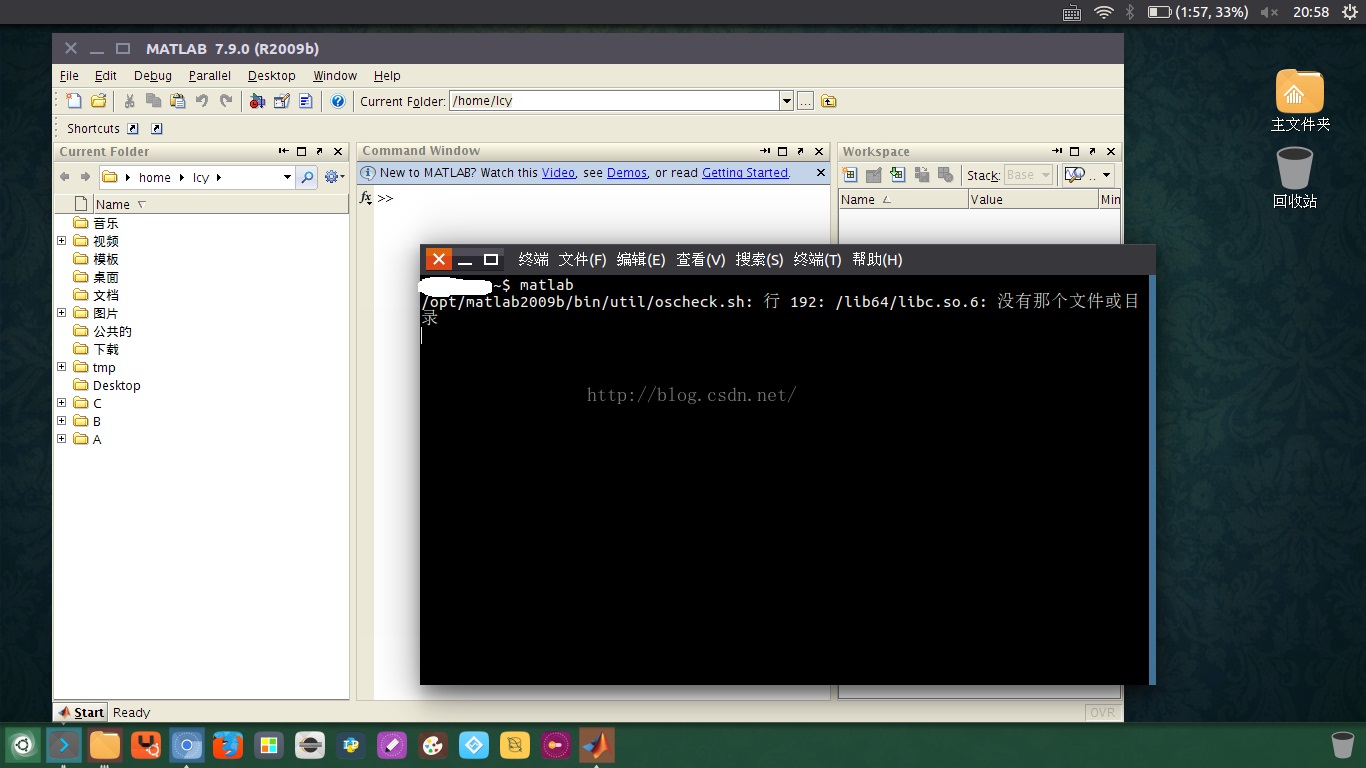Open the Debug menu
Screen dimensions: 1366x768
pyautogui.click(x=153, y=75)
